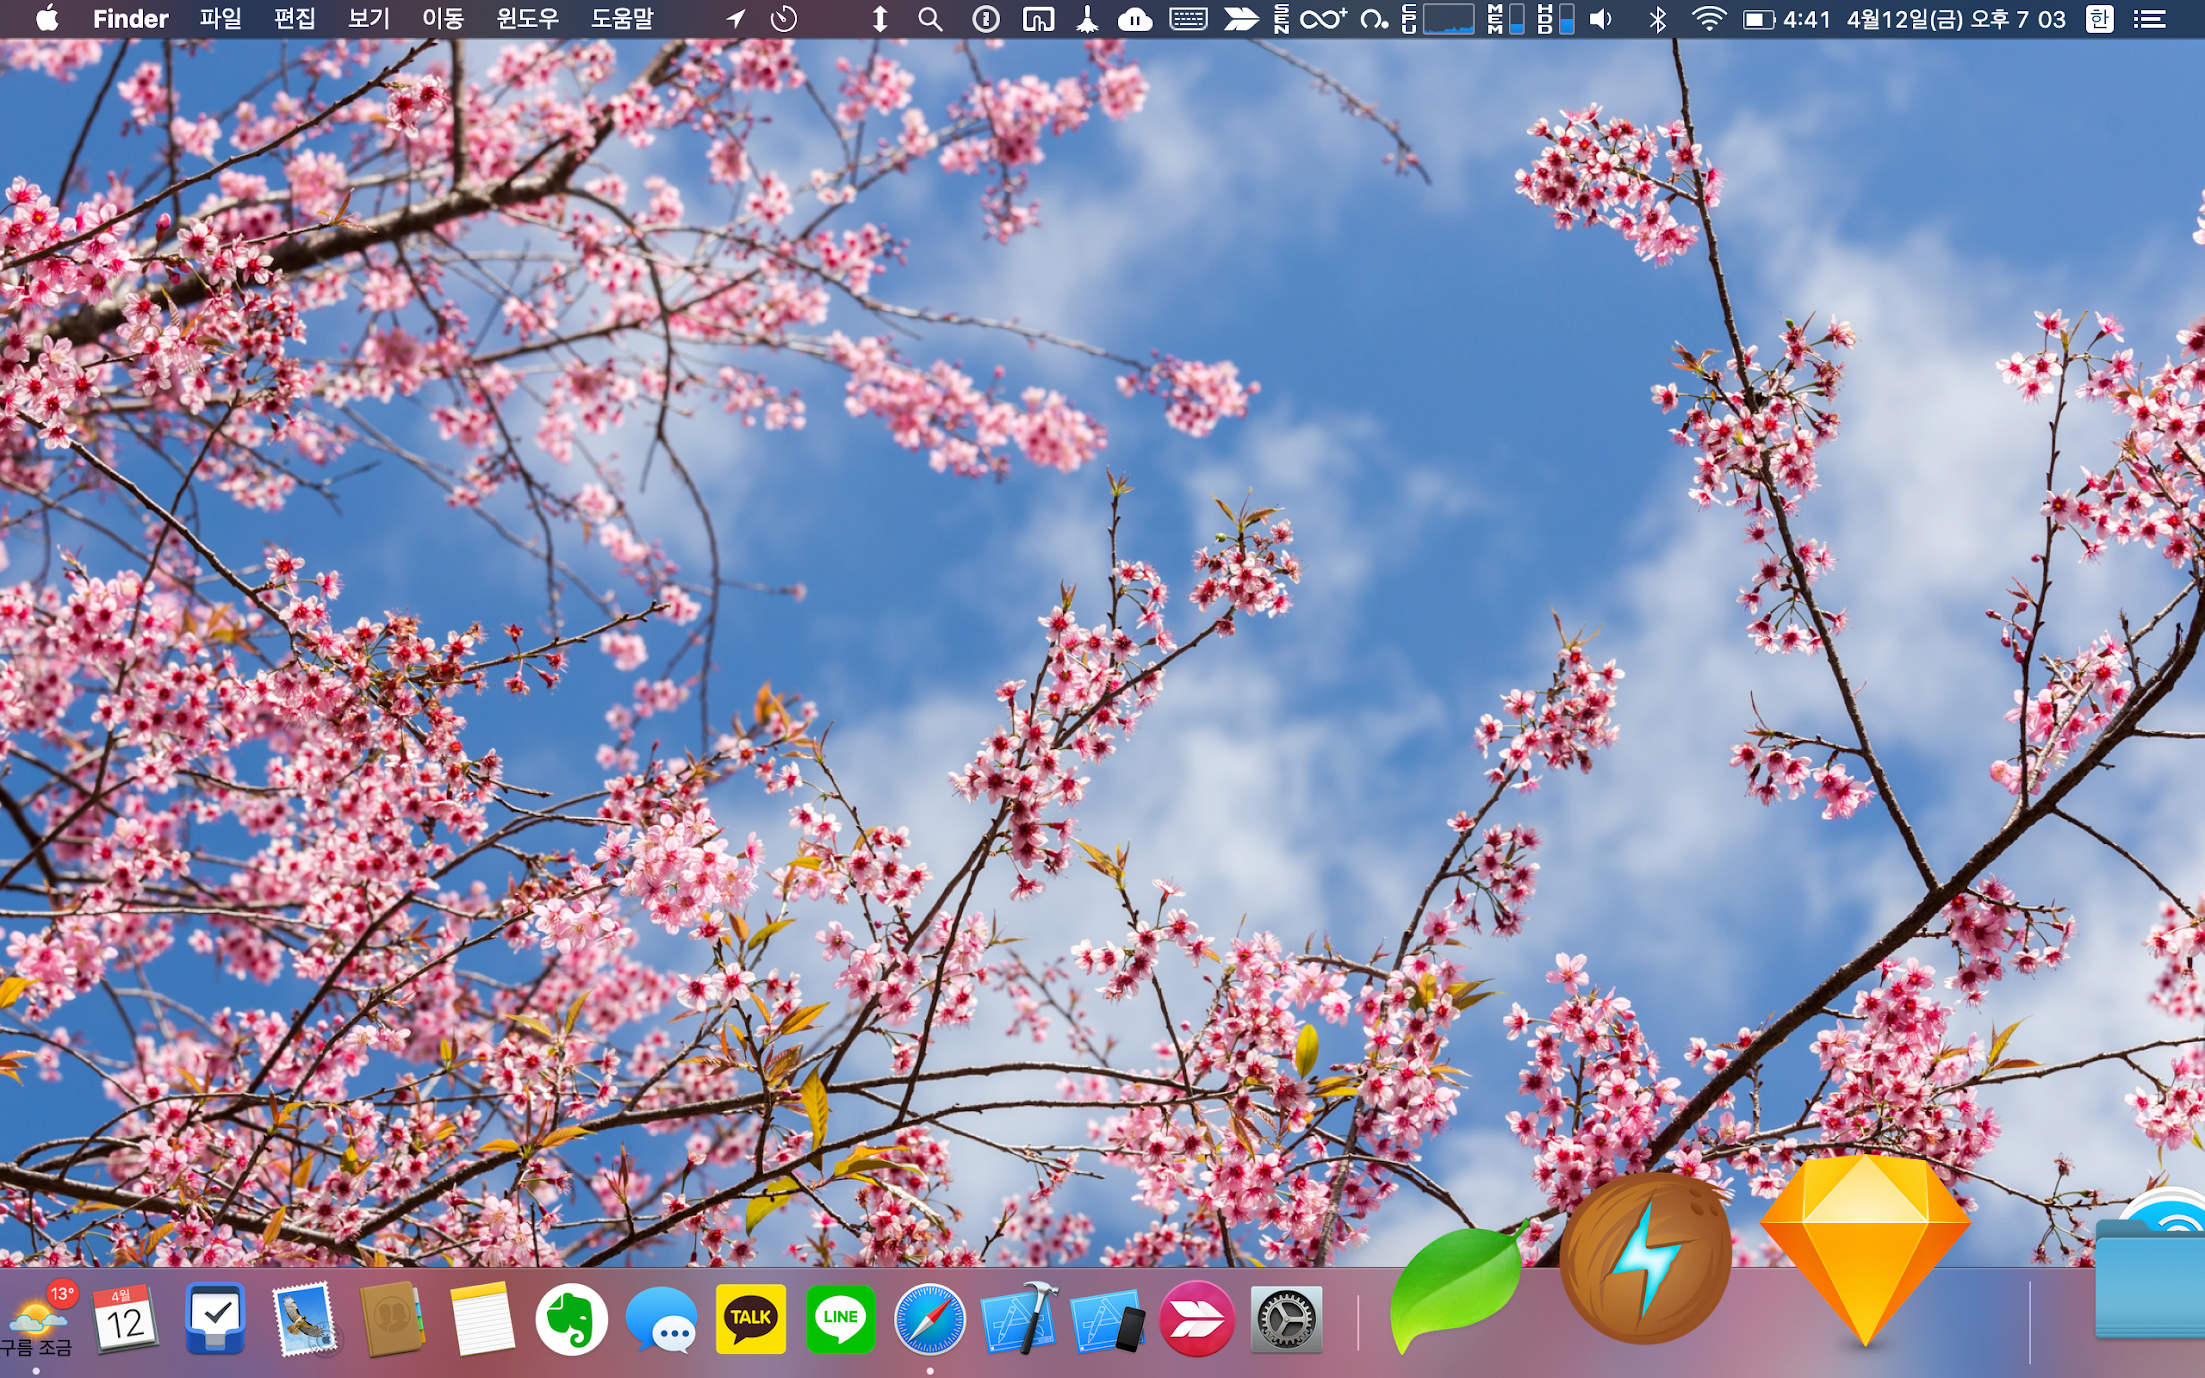The height and width of the screenshot is (1378, 2205).
Task: Toggle the Korean input source indicator
Action: (2099, 19)
